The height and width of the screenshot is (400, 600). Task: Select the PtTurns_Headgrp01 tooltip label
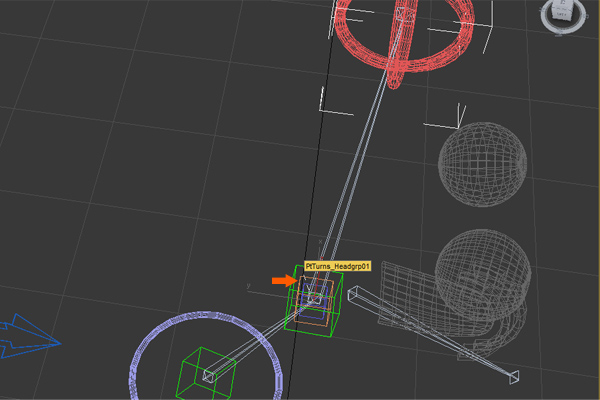[x=338, y=266]
